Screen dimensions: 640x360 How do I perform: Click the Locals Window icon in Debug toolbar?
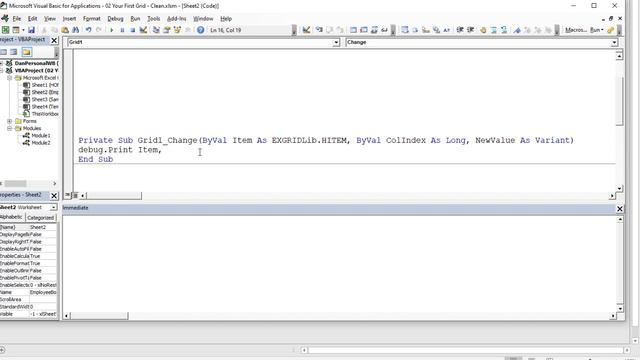[x=353, y=30]
